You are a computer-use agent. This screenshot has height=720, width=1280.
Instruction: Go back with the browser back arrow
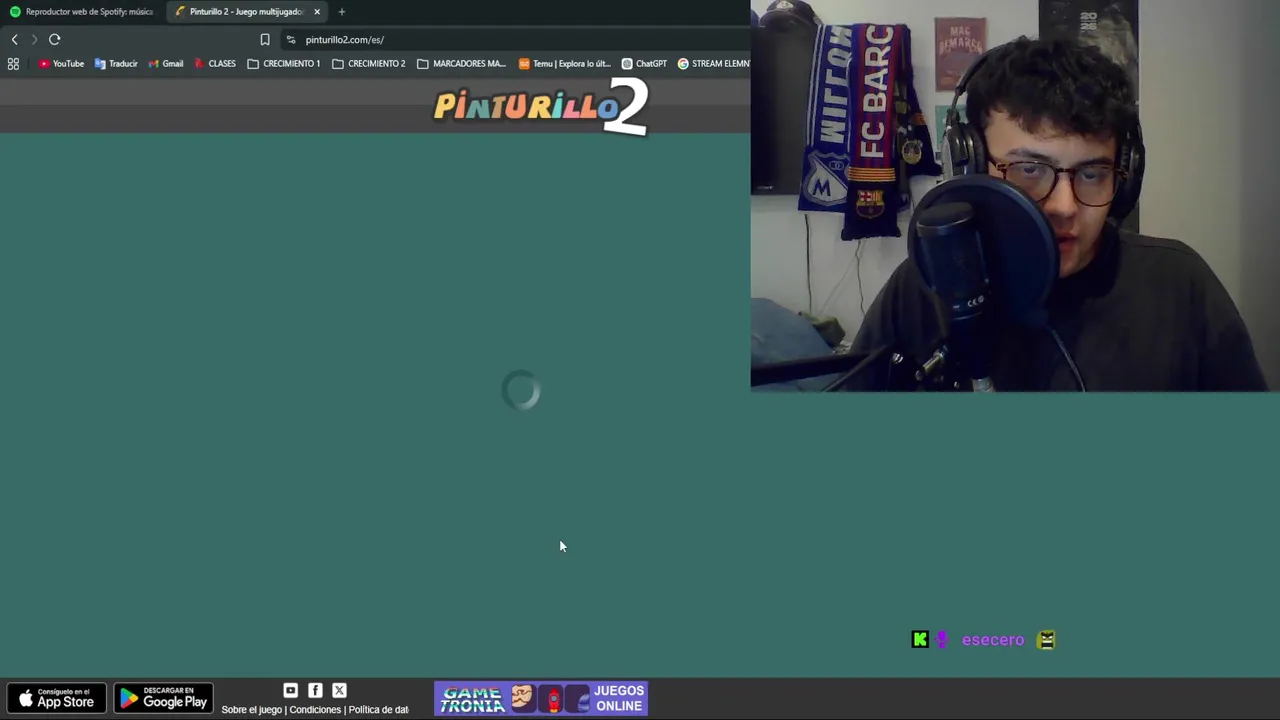pyautogui.click(x=14, y=39)
